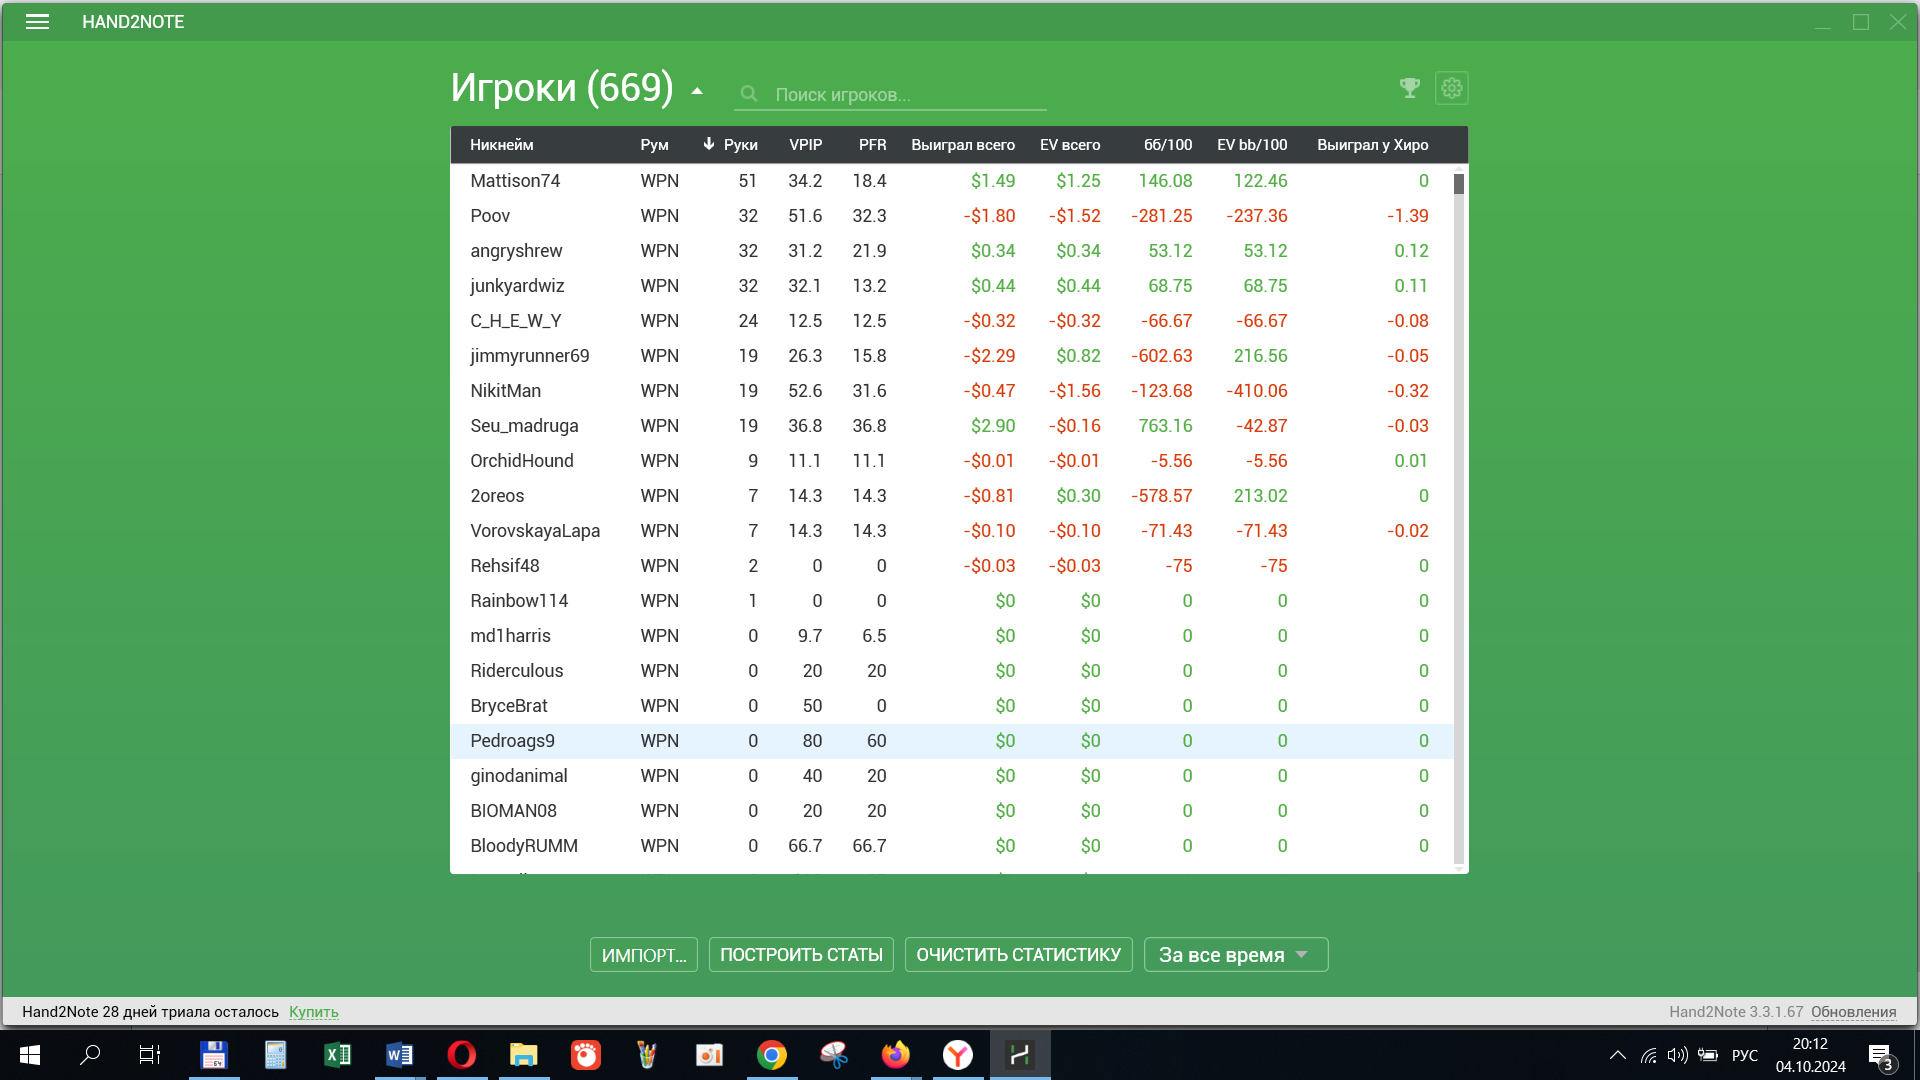Open the floppy disk app on taskbar

point(213,1055)
